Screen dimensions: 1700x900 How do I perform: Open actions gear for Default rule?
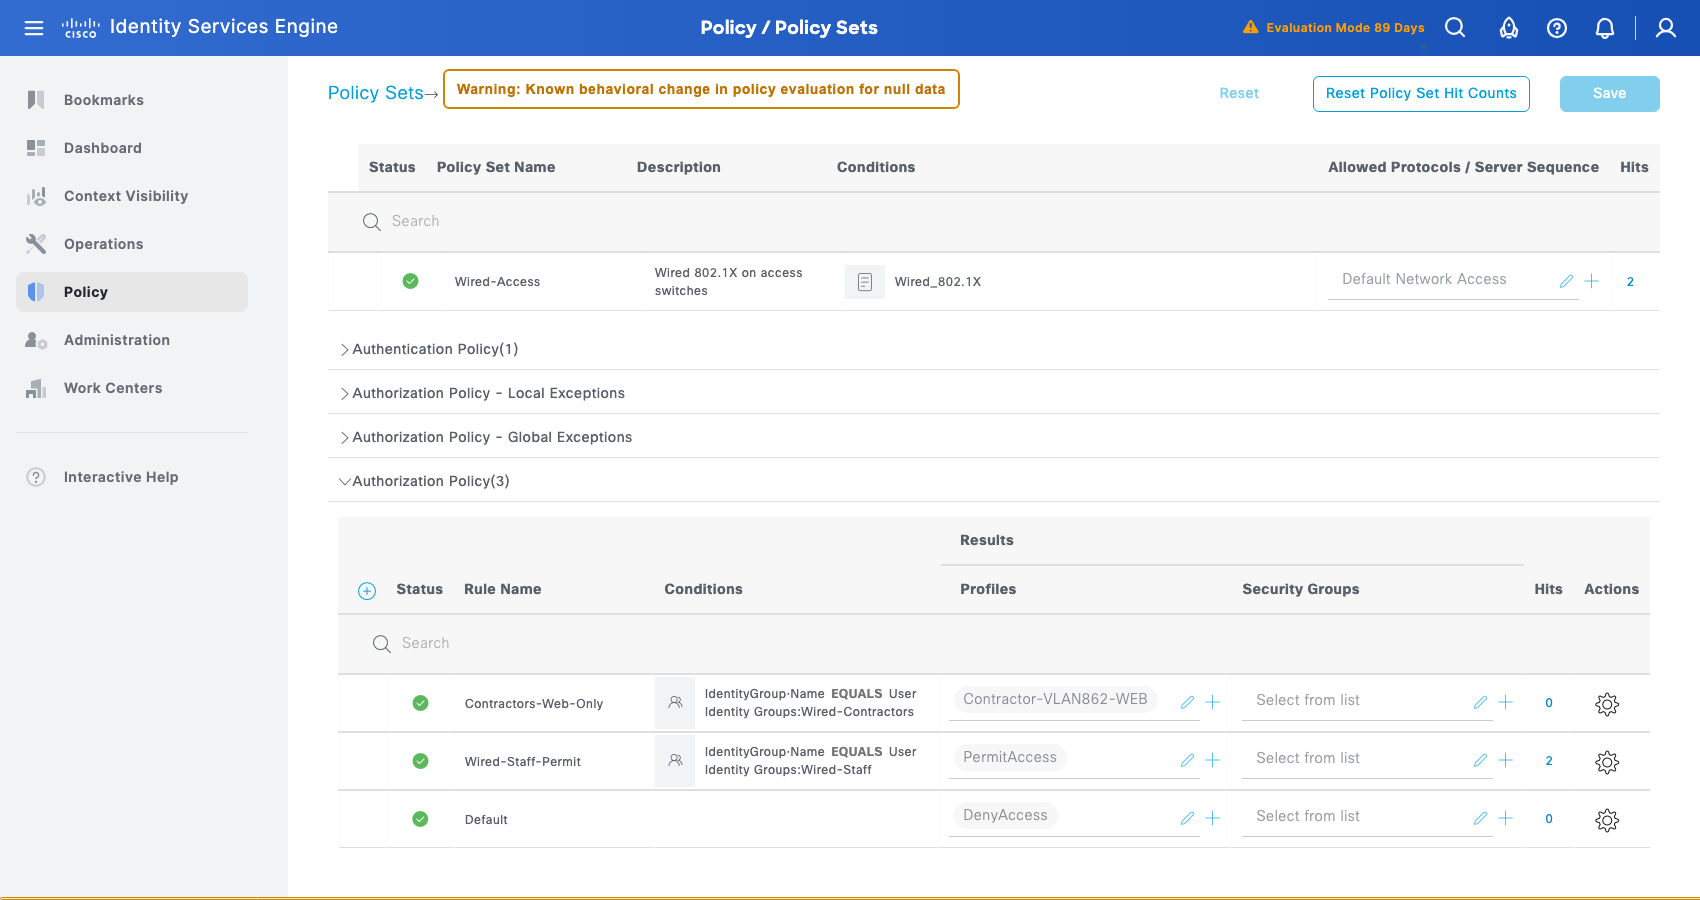1607,820
